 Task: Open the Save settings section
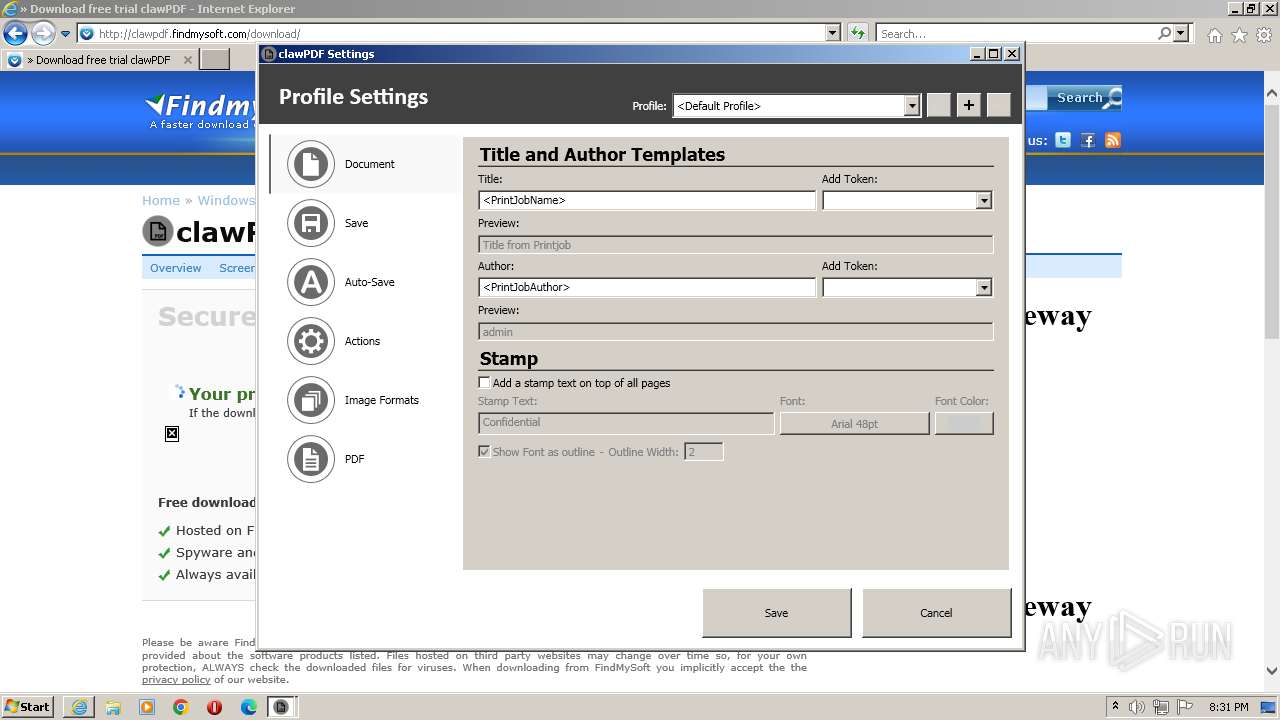[x=366, y=223]
